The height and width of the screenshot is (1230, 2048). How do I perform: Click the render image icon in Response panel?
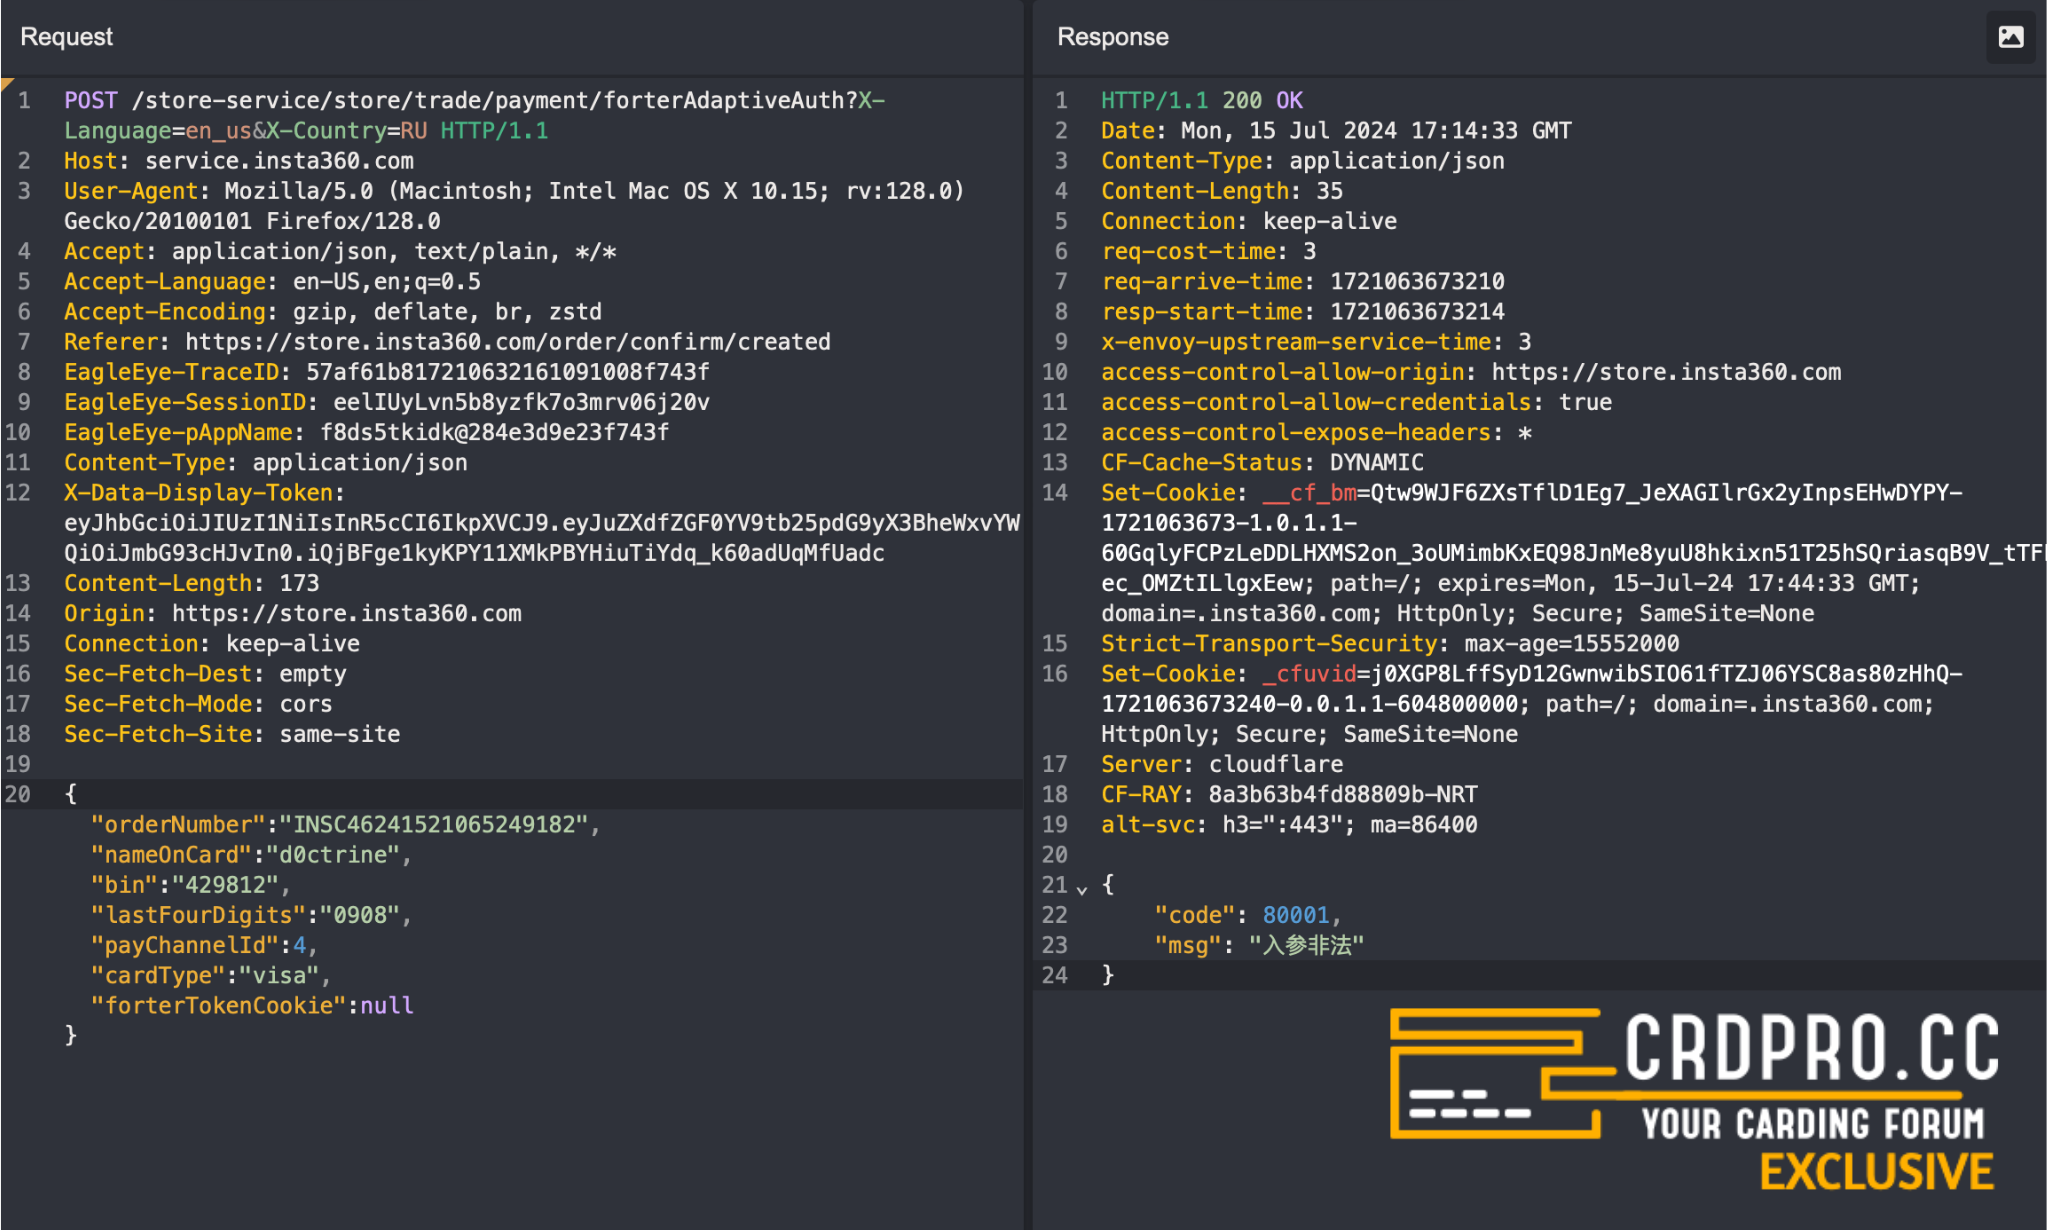(2010, 37)
